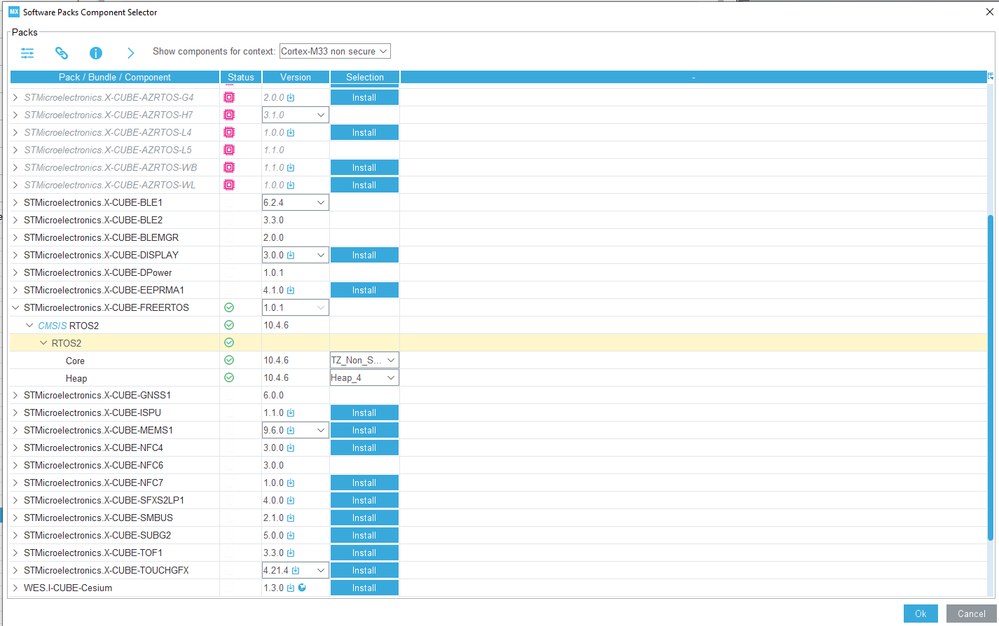Confirm with the Ok button

coord(920,614)
